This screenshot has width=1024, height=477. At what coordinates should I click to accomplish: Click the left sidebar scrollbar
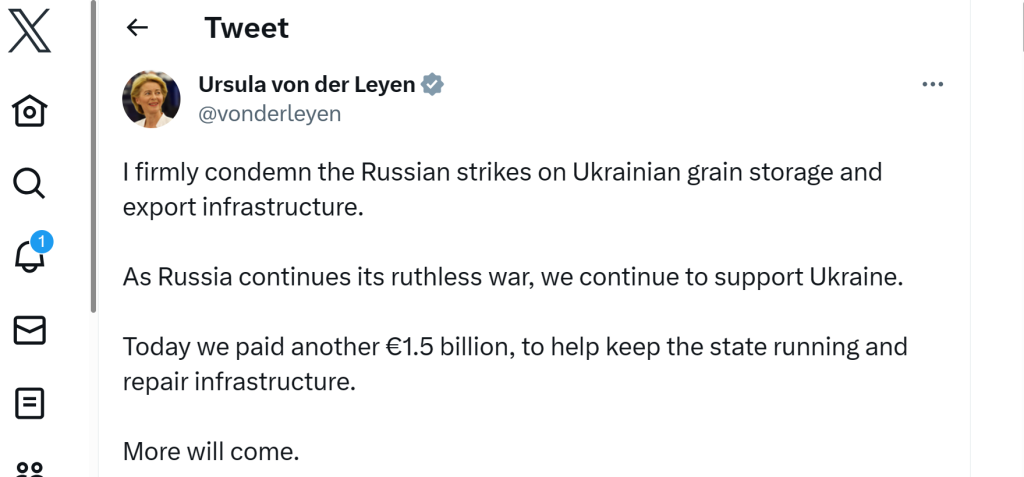click(93, 157)
